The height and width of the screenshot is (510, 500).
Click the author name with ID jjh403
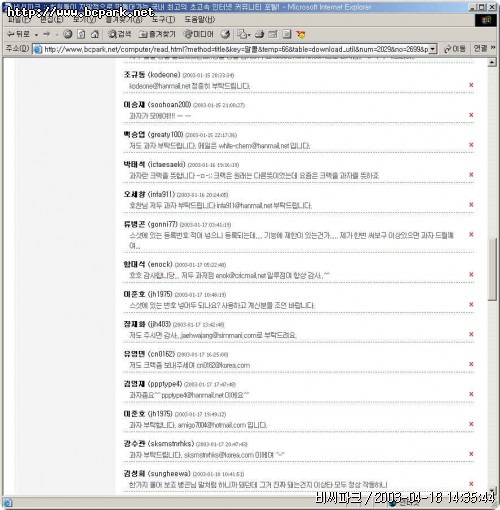tap(147, 324)
